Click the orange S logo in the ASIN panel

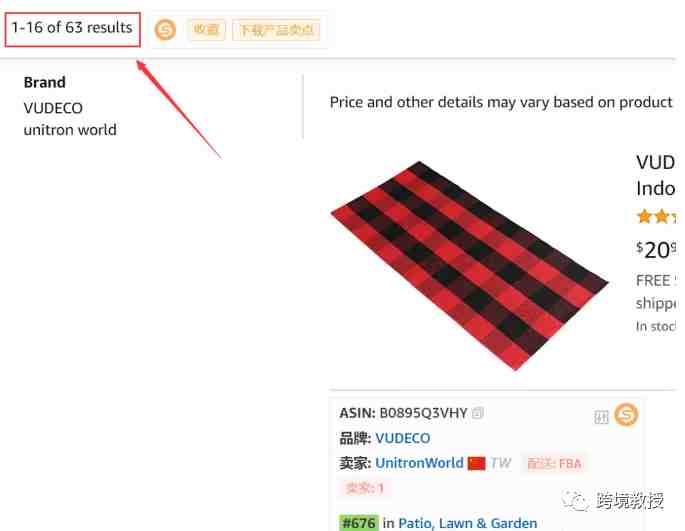click(626, 414)
